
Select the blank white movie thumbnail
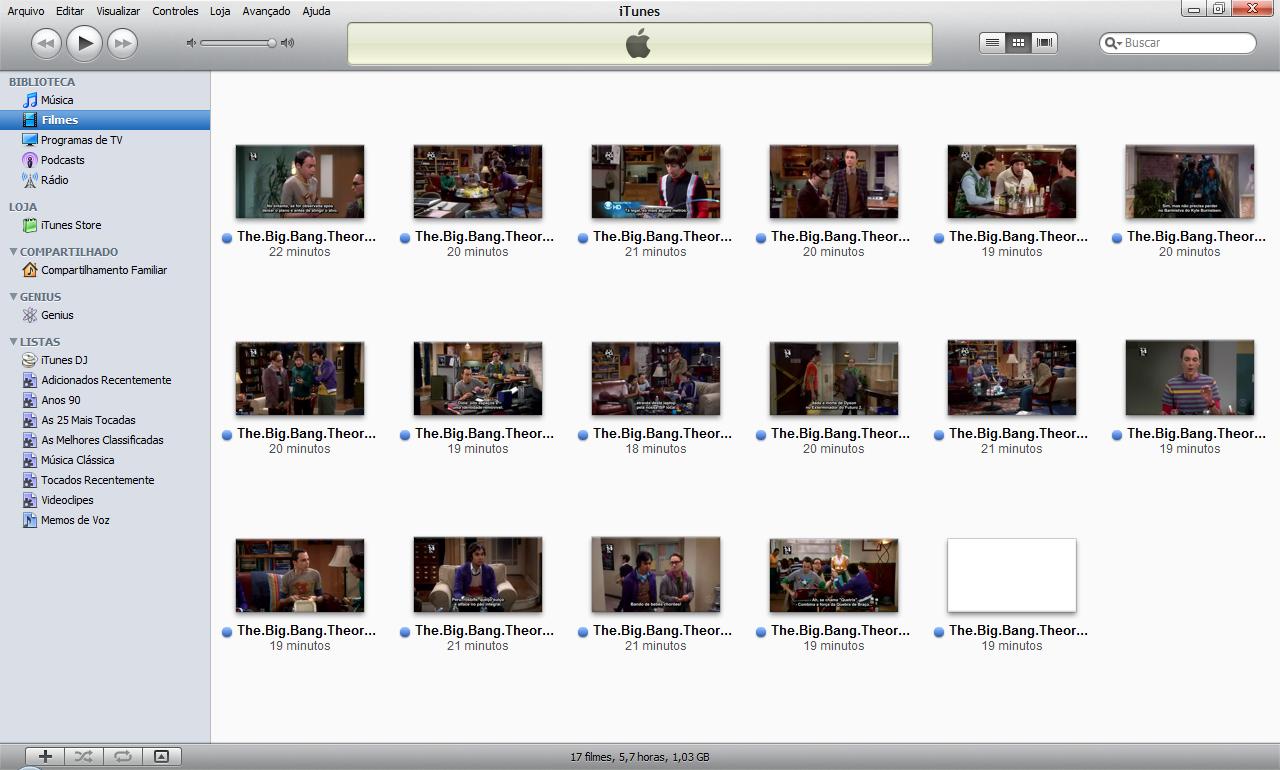(x=1012, y=575)
